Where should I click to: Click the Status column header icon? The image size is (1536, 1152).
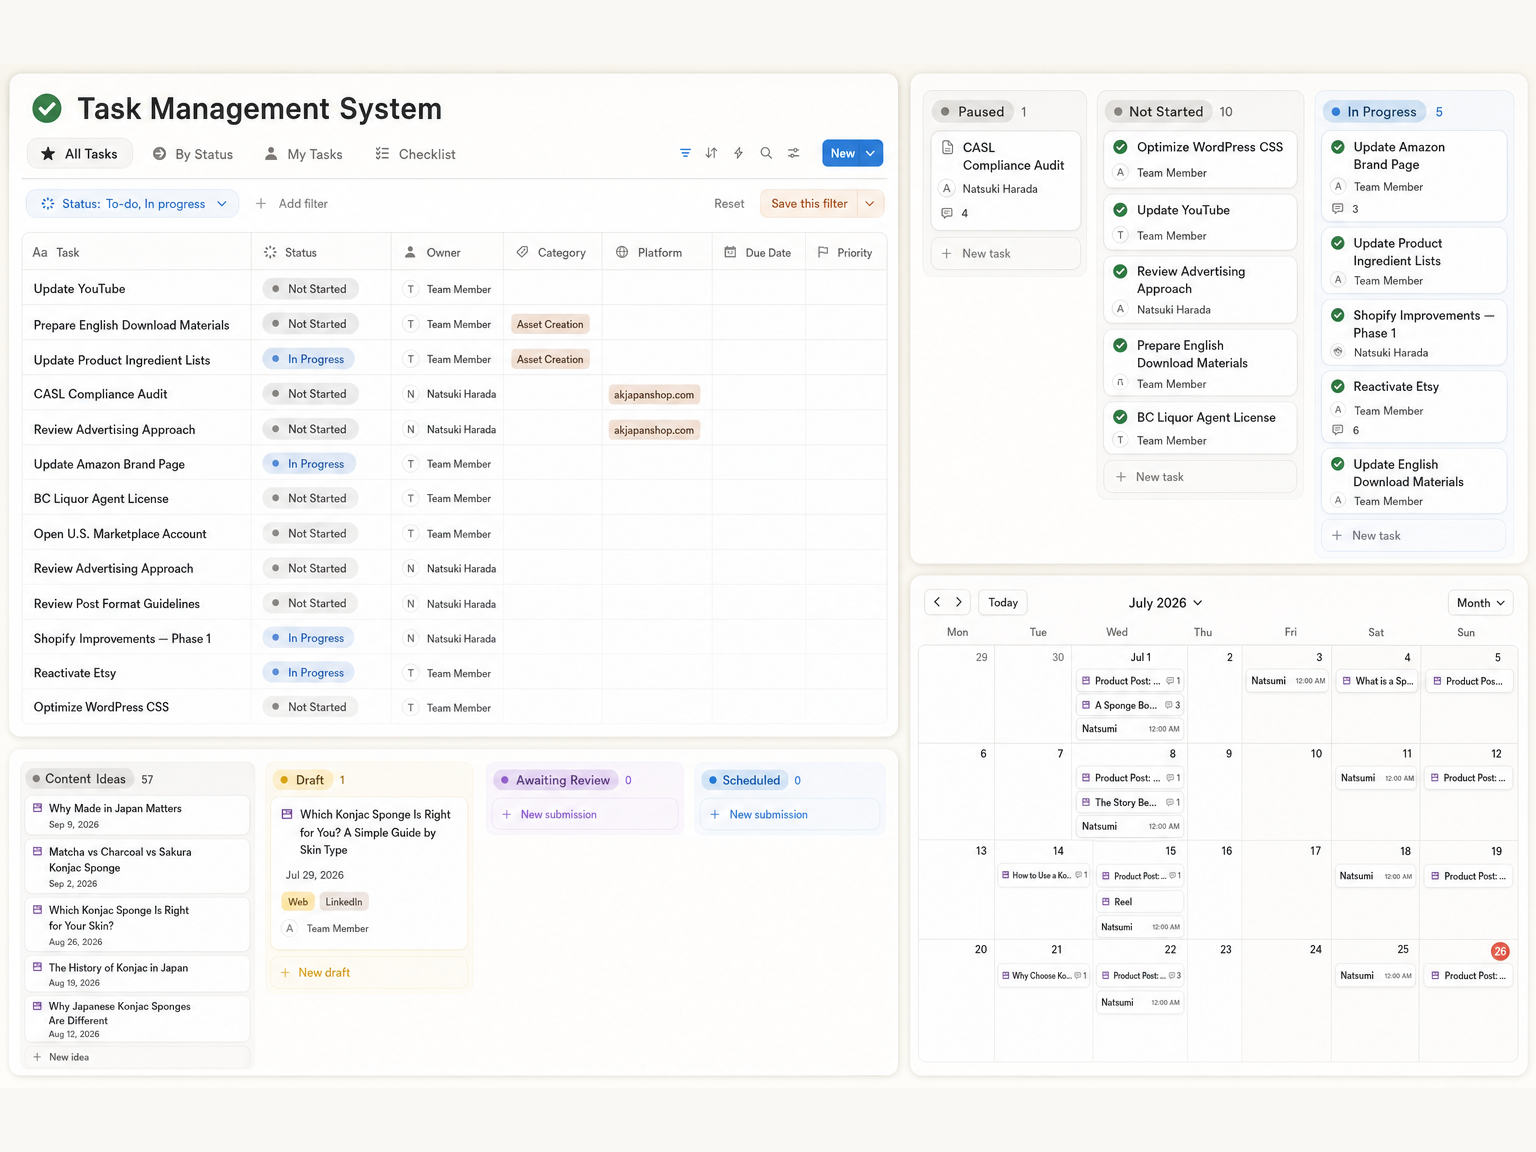(270, 252)
